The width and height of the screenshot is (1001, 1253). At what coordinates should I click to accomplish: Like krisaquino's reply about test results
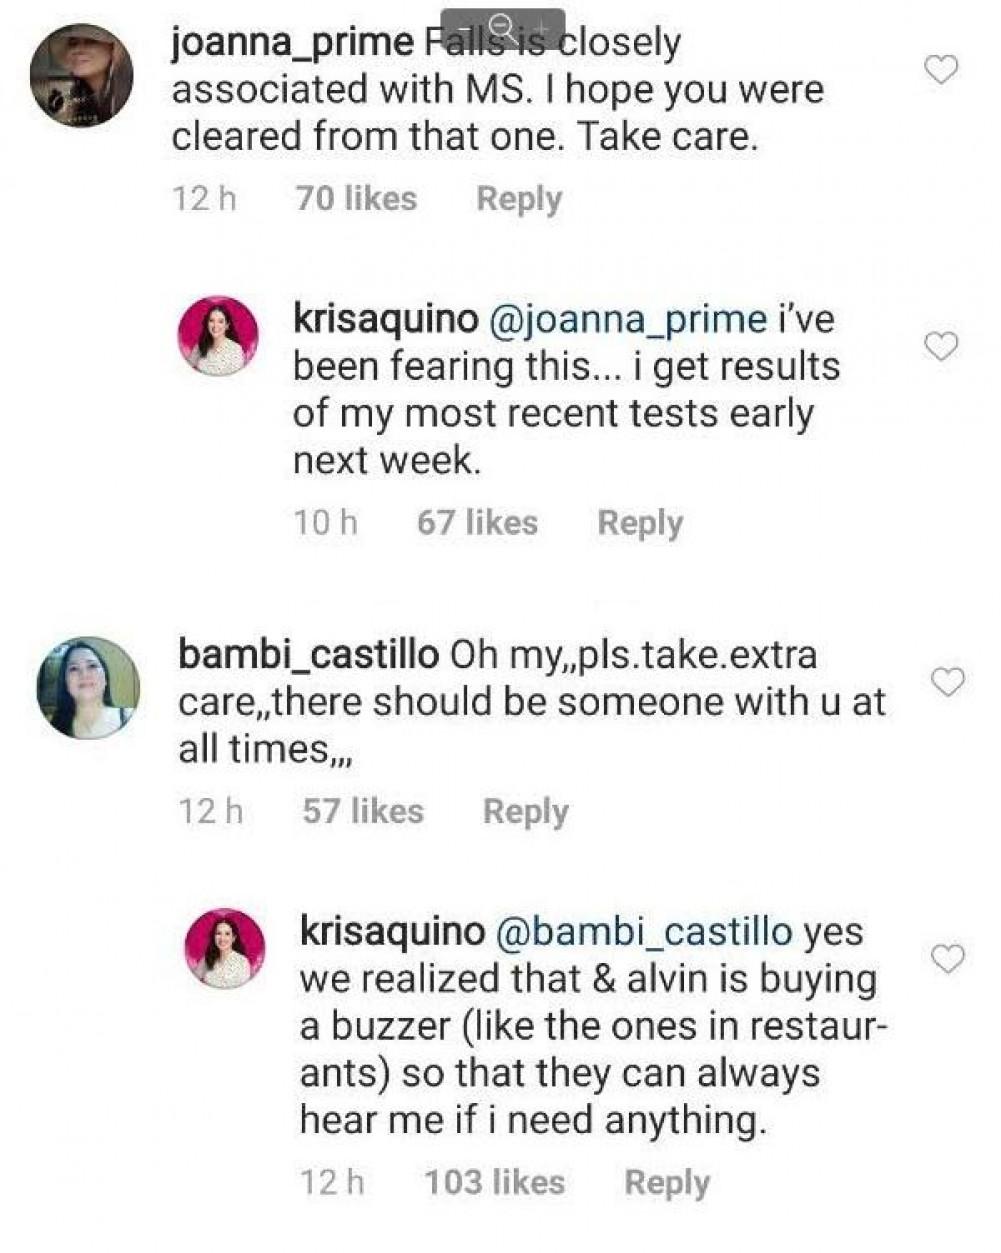(941, 346)
